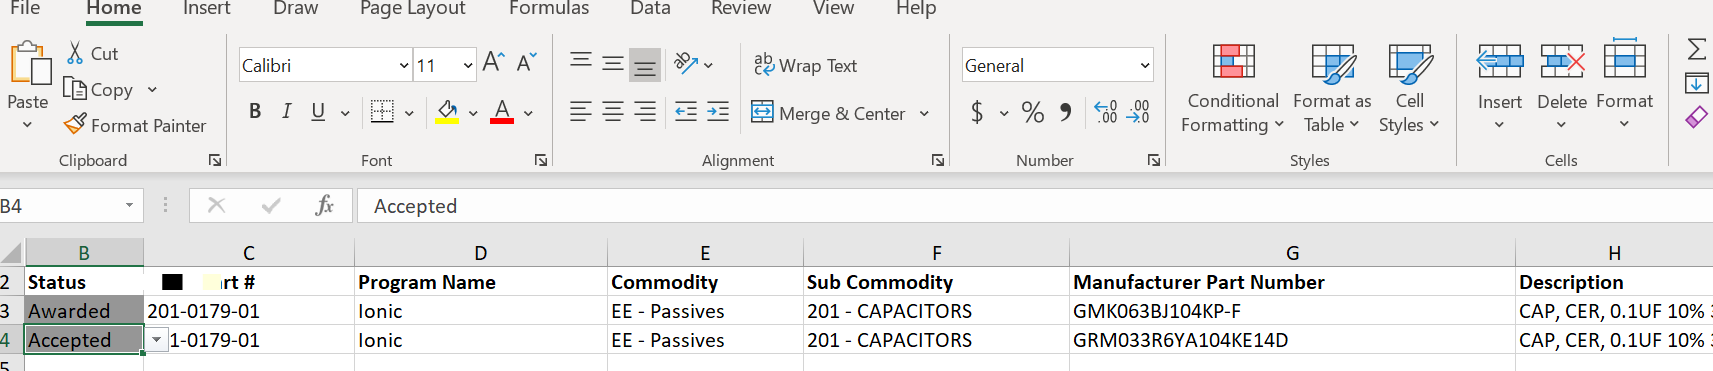1713x371 pixels.
Task: Click the Cut scissors icon
Action: (x=75, y=53)
